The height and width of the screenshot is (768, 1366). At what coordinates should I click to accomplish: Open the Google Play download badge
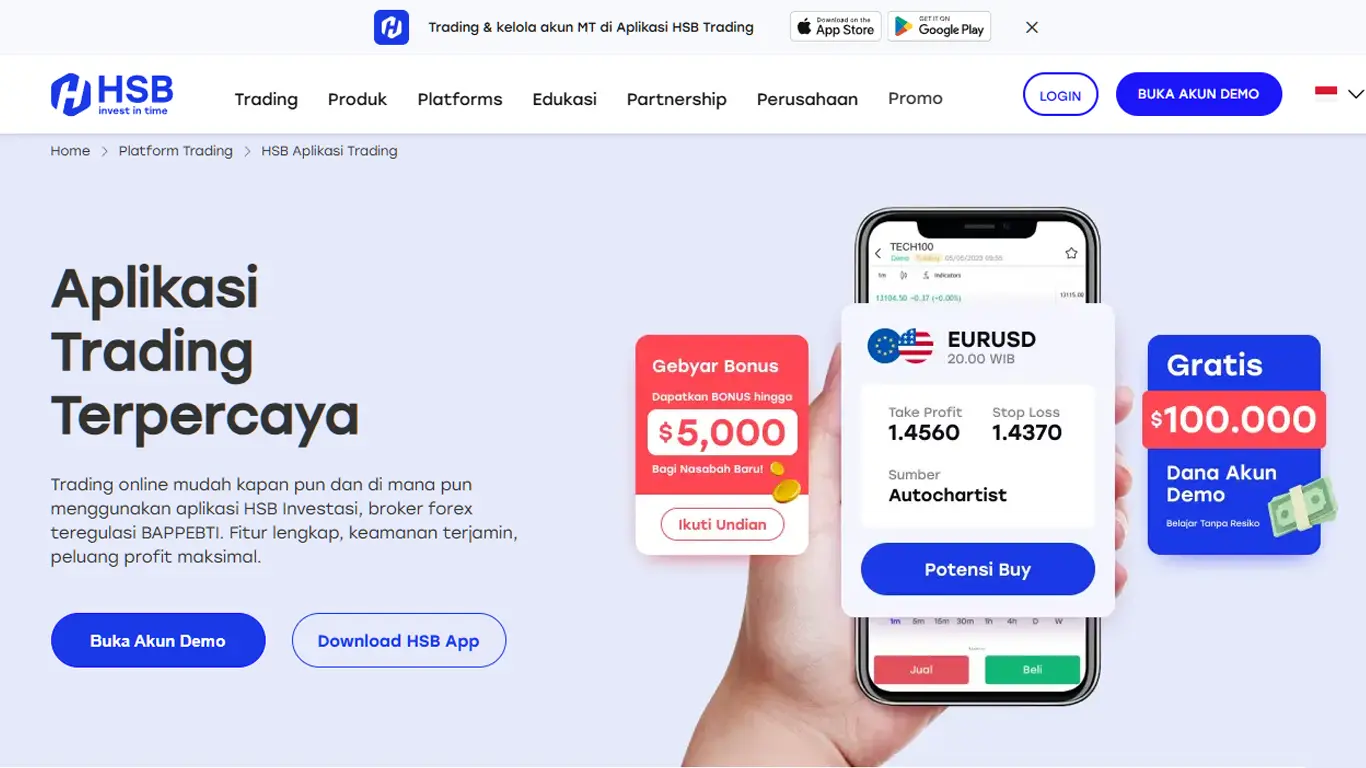point(939,26)
